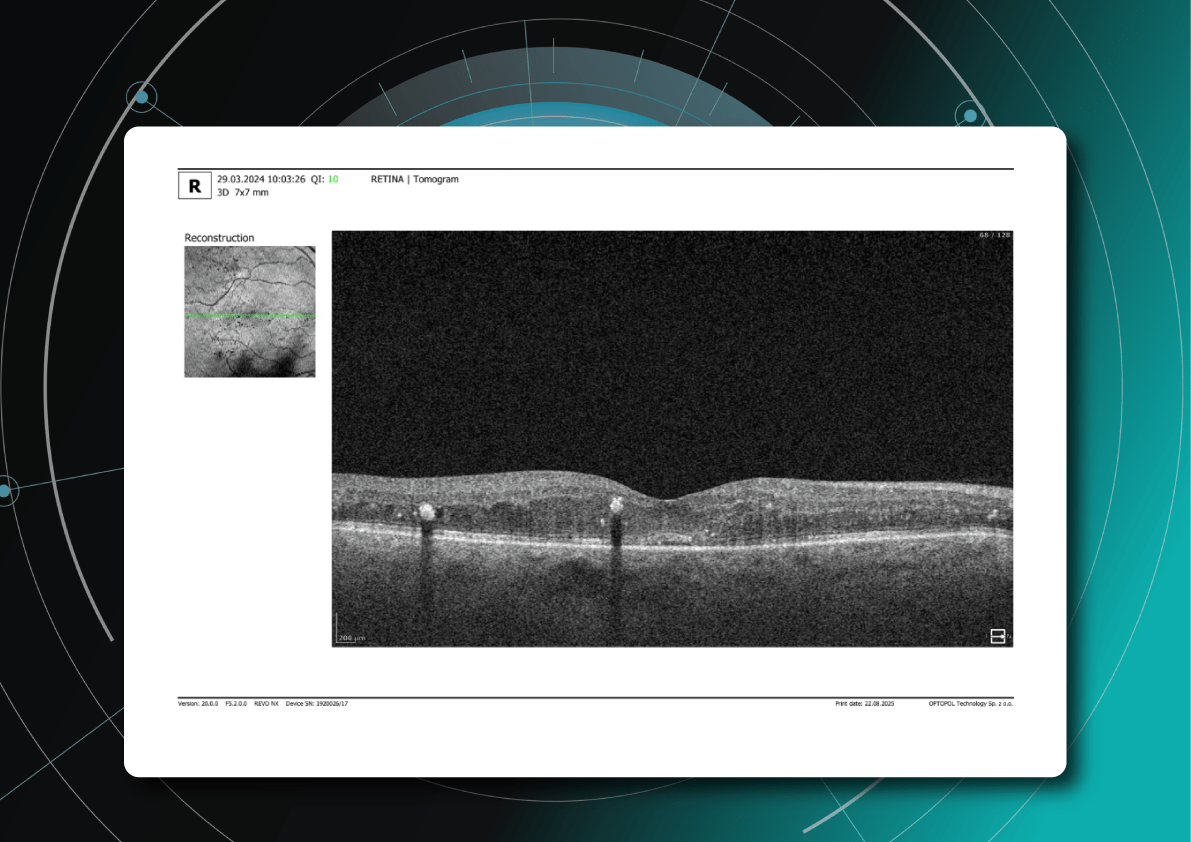Image resolution: width=1191 pixels, height=842 pixels.
Task: Click the left hyperreflective deposit in tomogram
Action: pyautogui.click(x=427, y=513)
